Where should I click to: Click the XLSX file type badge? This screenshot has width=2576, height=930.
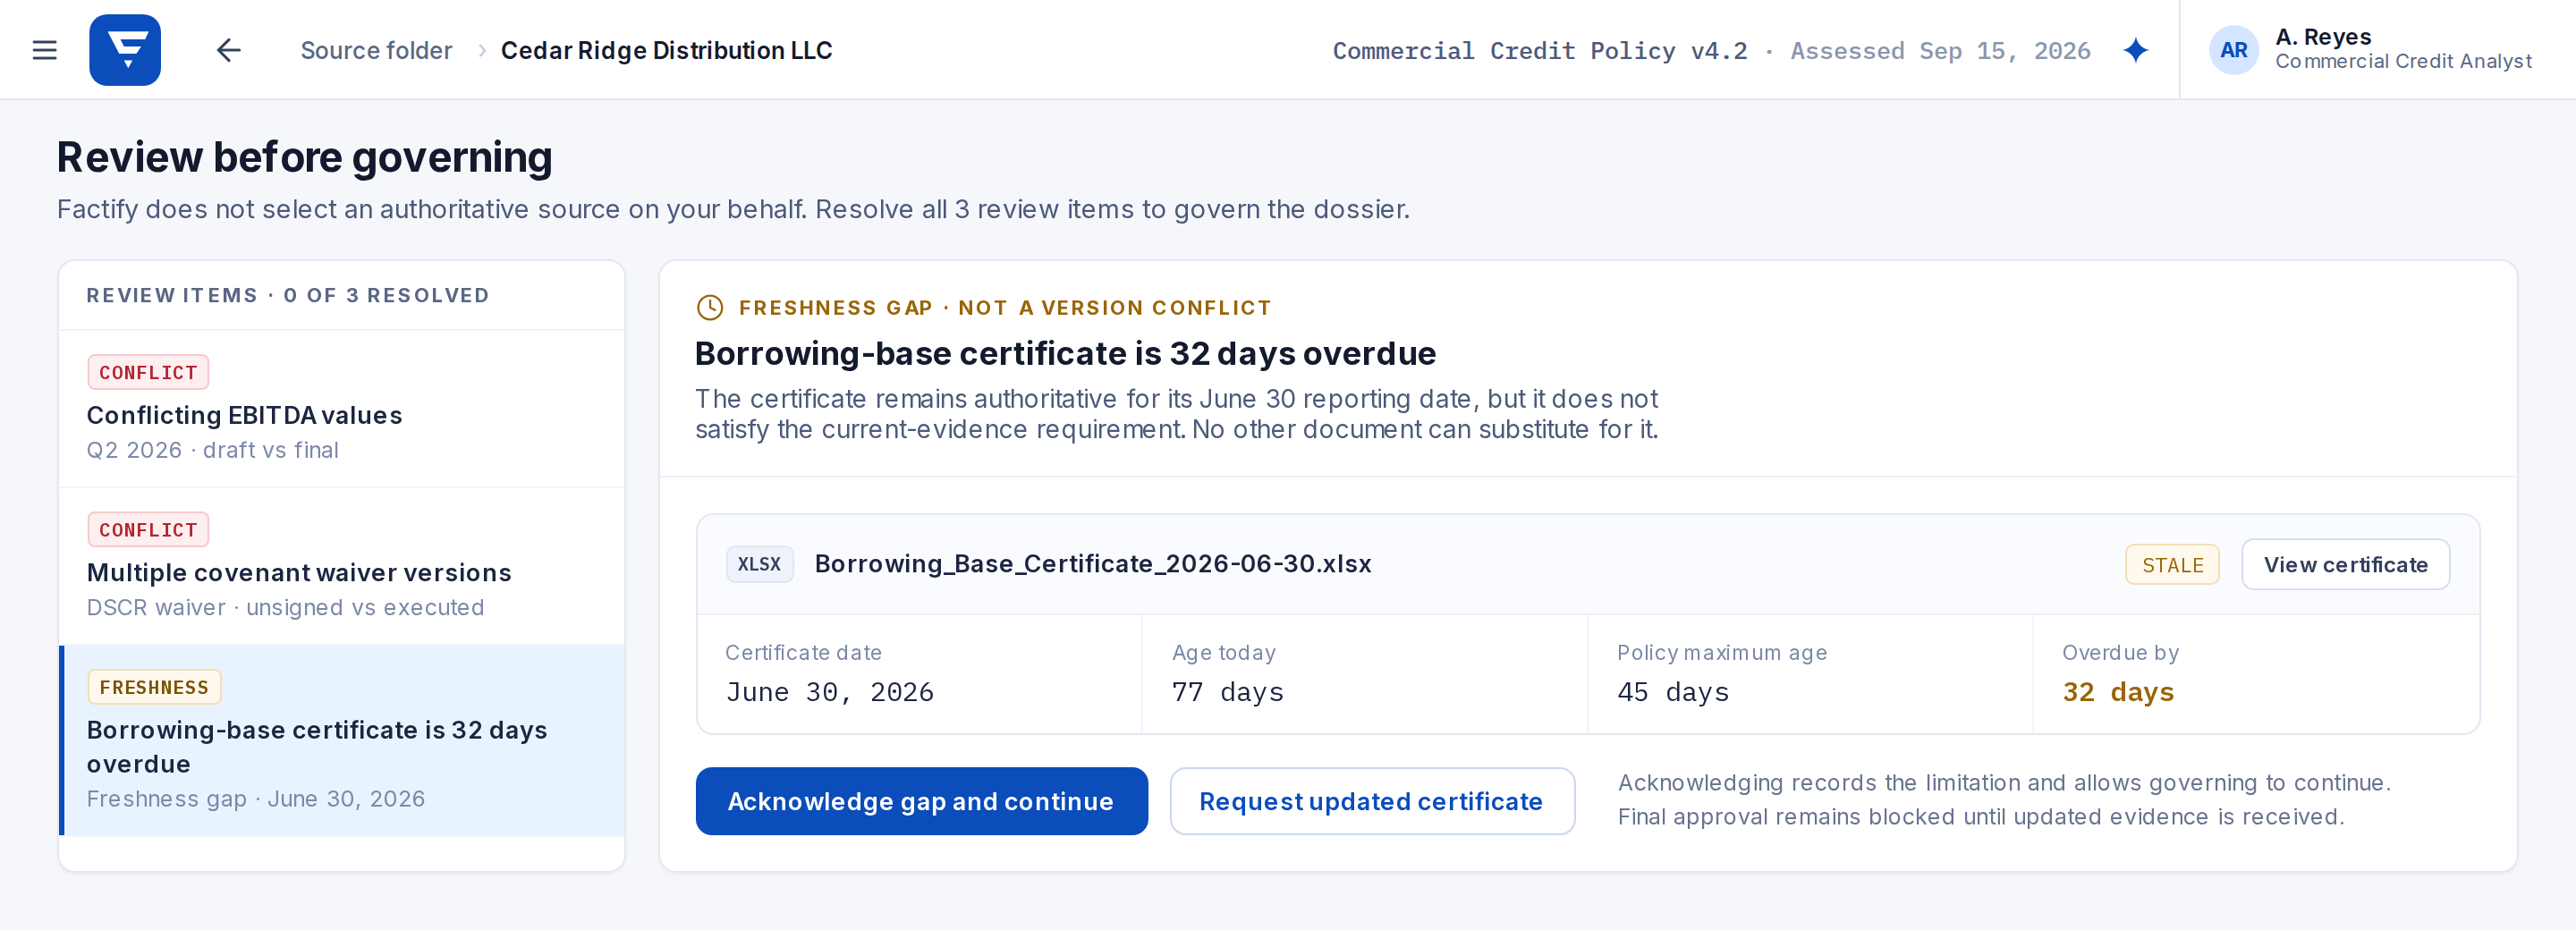point(760,564)
